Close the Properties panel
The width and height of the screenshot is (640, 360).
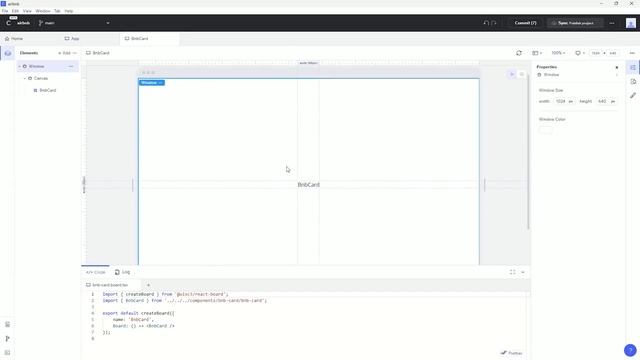[x=617, y=67]
